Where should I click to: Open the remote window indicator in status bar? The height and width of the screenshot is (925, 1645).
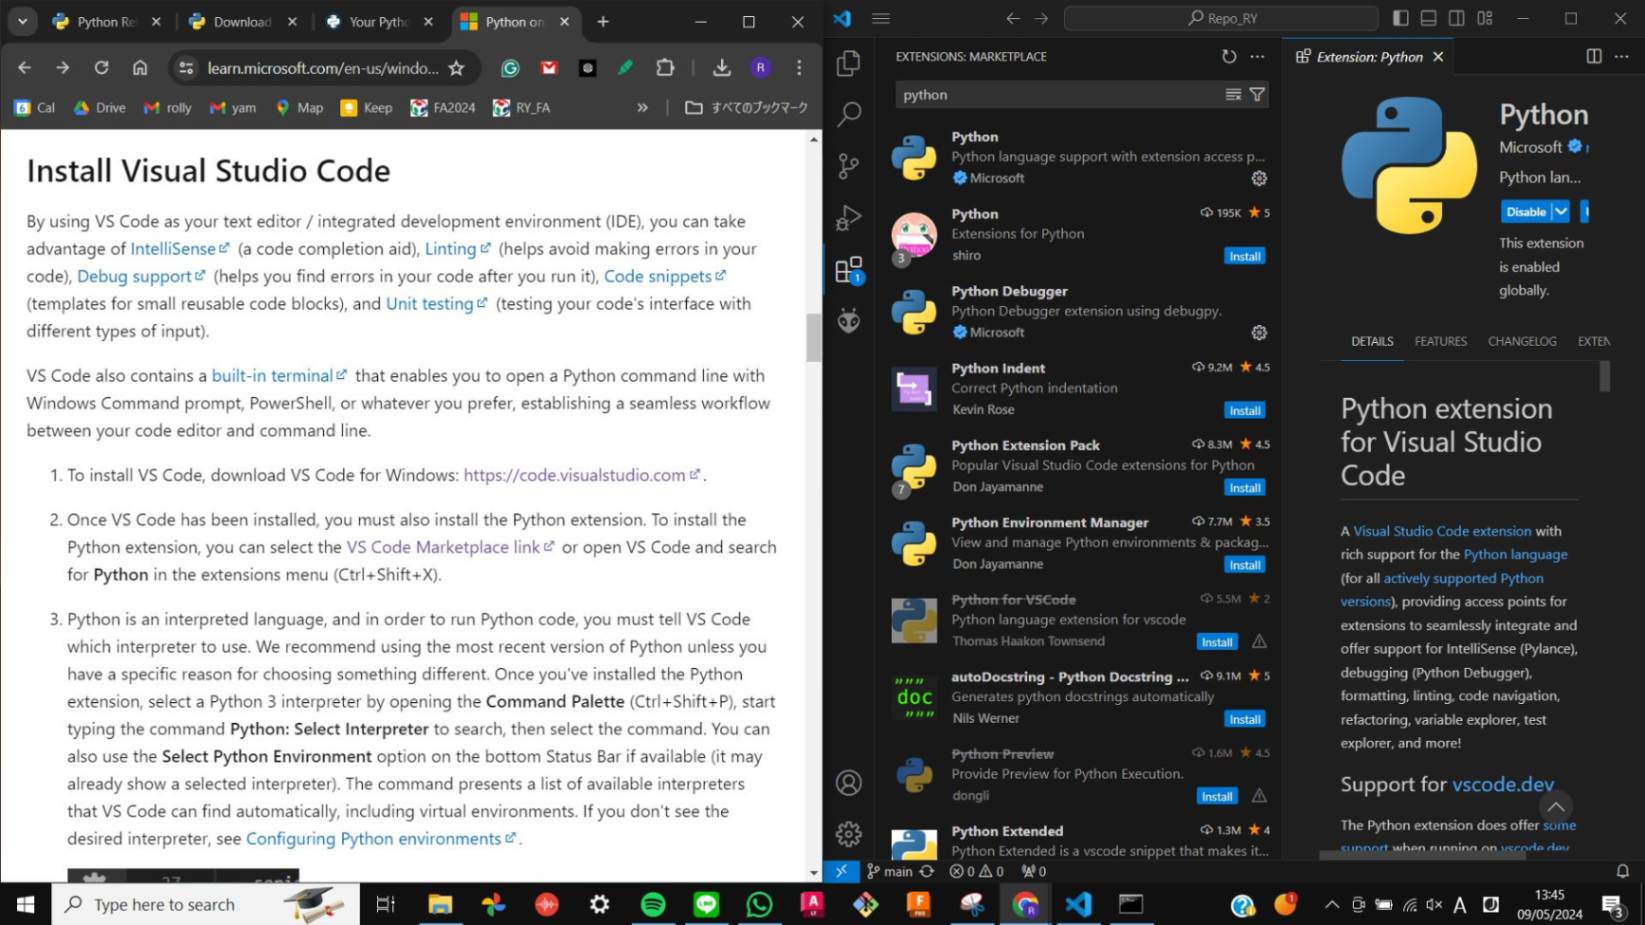click(x=841, y=871)
